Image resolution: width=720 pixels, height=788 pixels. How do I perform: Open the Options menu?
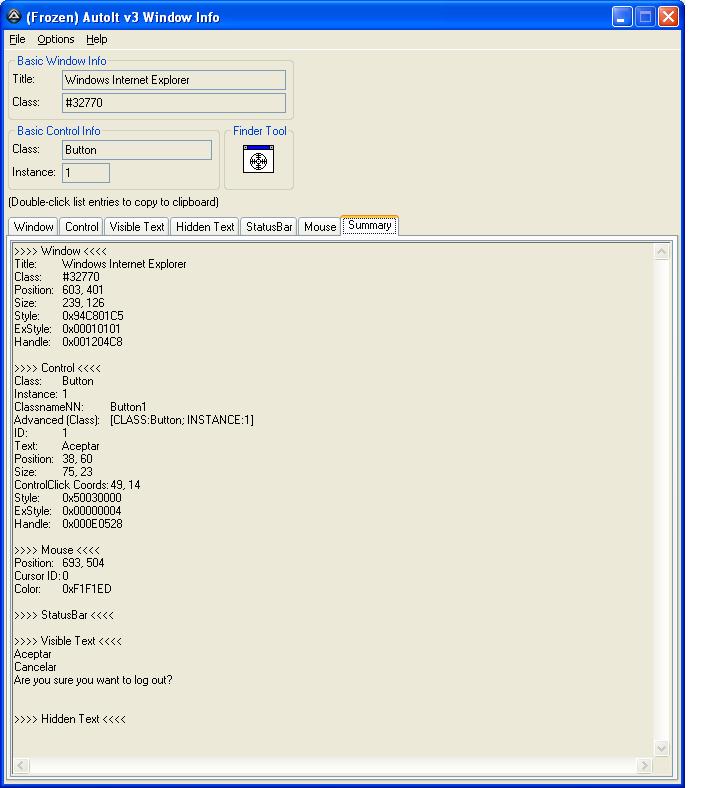point(56,39)
